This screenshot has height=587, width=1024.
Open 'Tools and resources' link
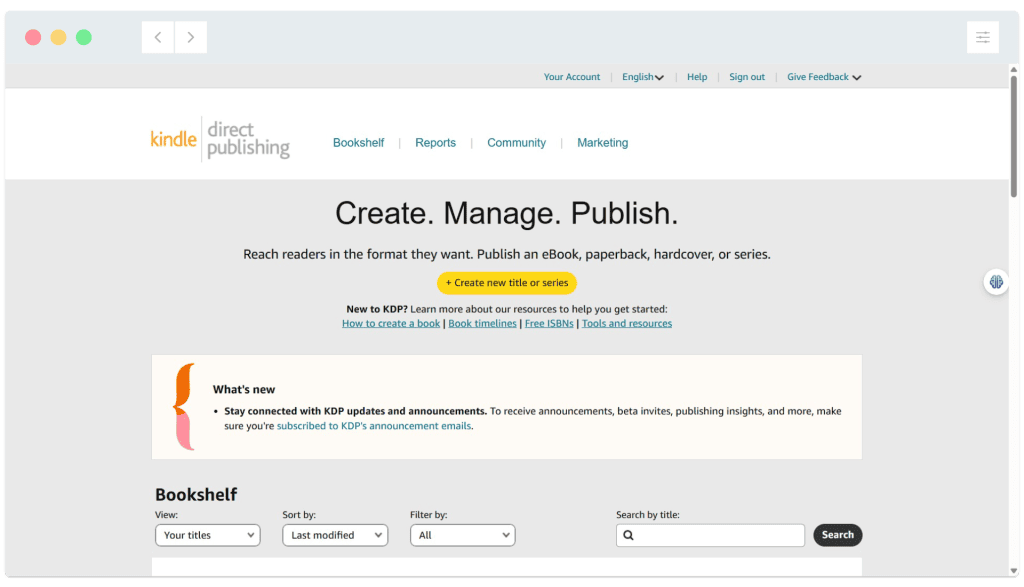click(x=627, y=323)
